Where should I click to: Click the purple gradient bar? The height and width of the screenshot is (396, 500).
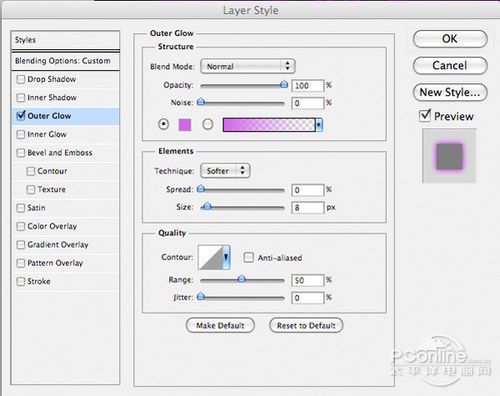pos(269,125)
